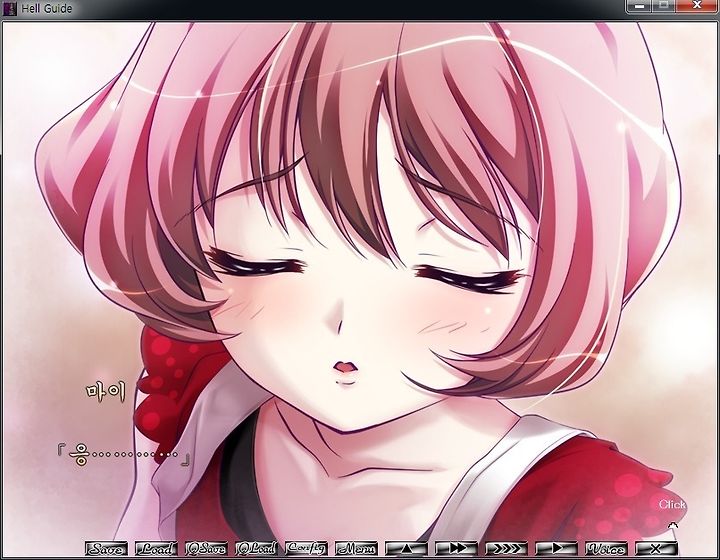This screenshot has width=720, height=560.
Task: Open the Config settings
Action: coord(306,549)
